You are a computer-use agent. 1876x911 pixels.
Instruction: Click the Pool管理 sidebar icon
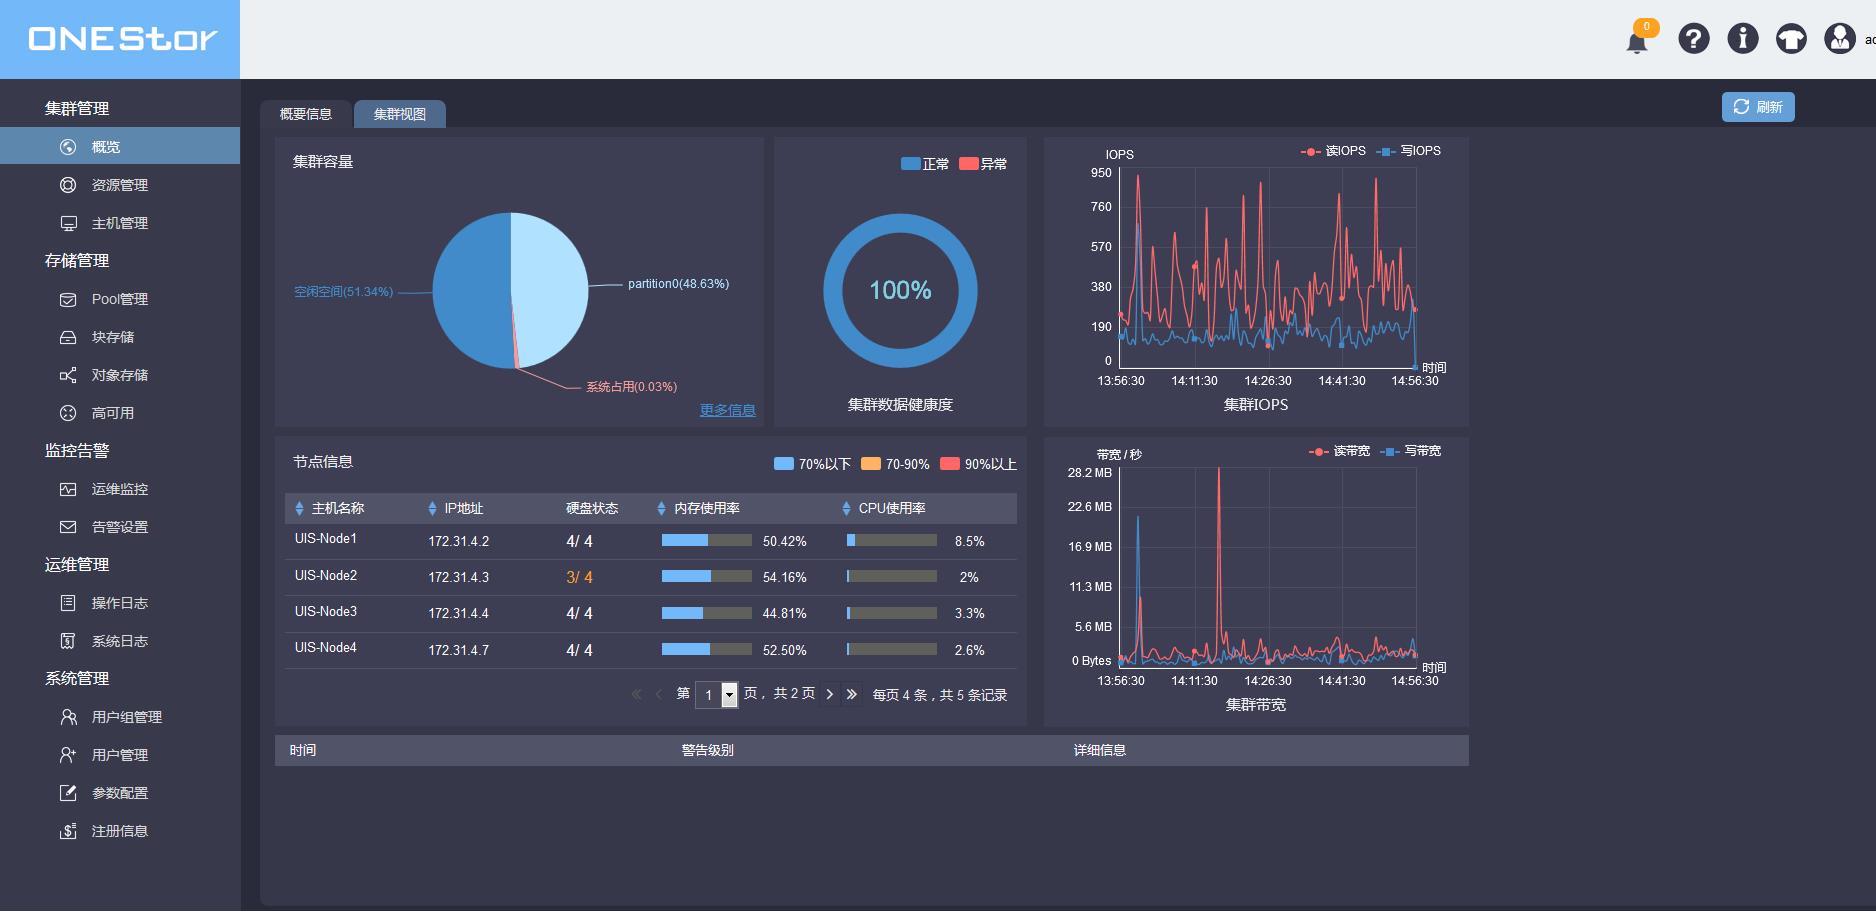click(x=68, y=299)
